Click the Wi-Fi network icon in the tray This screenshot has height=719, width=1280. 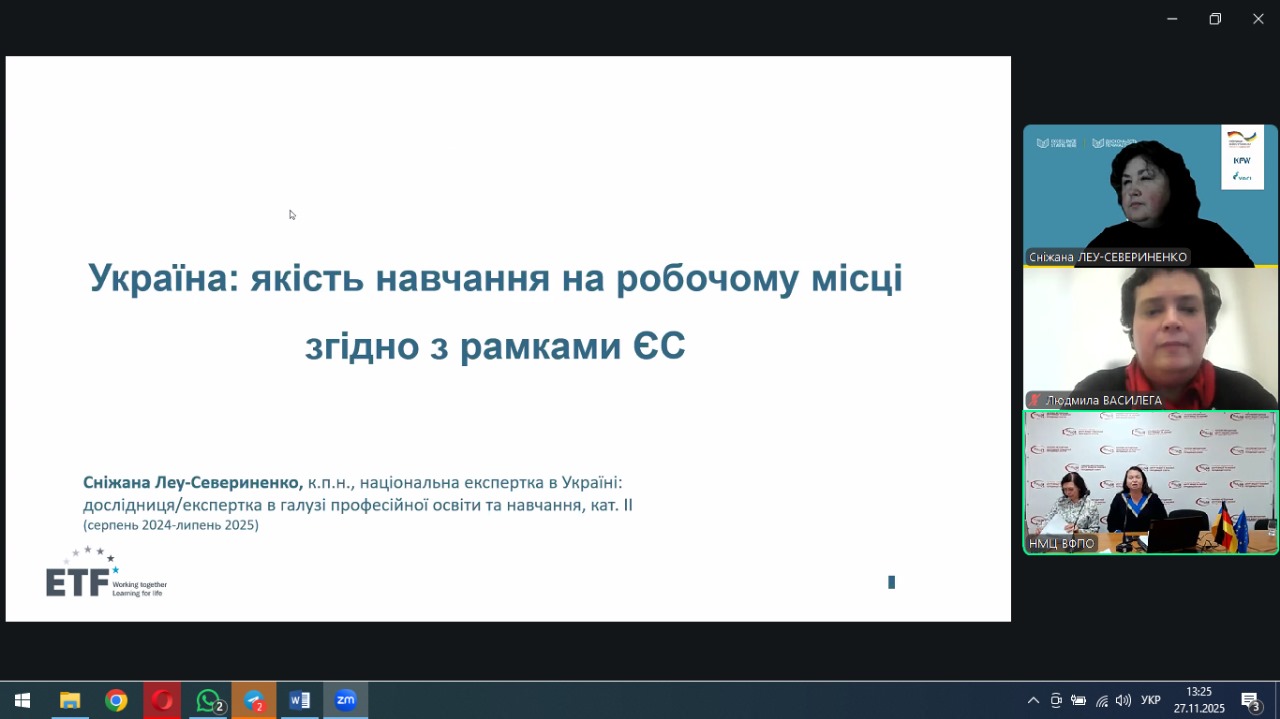coord(1100,701)
